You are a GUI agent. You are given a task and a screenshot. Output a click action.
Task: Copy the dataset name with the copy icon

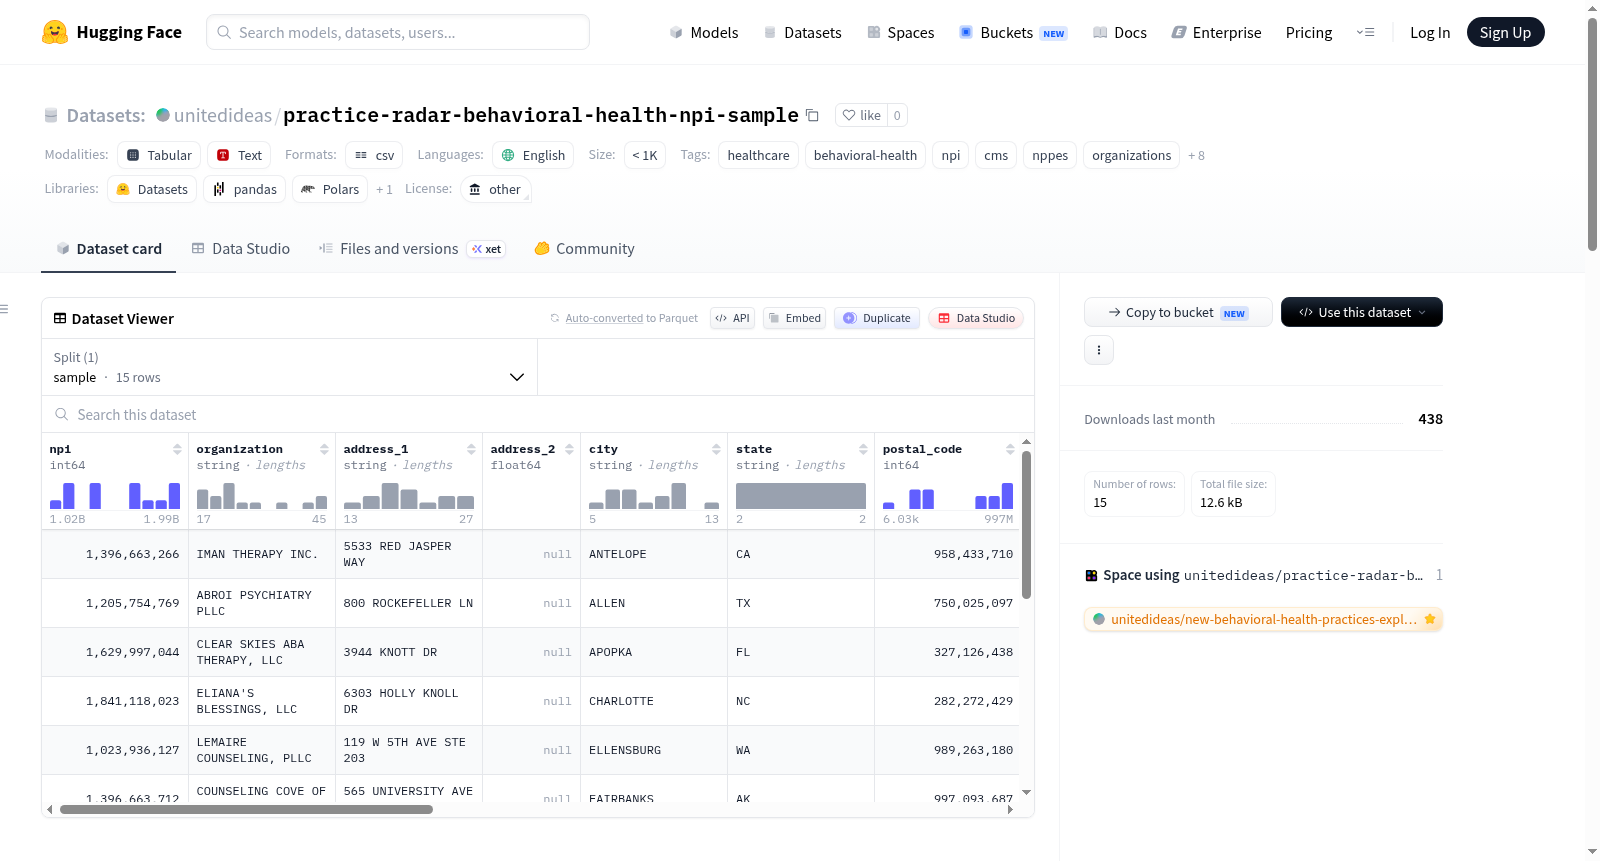pos(812,115)
